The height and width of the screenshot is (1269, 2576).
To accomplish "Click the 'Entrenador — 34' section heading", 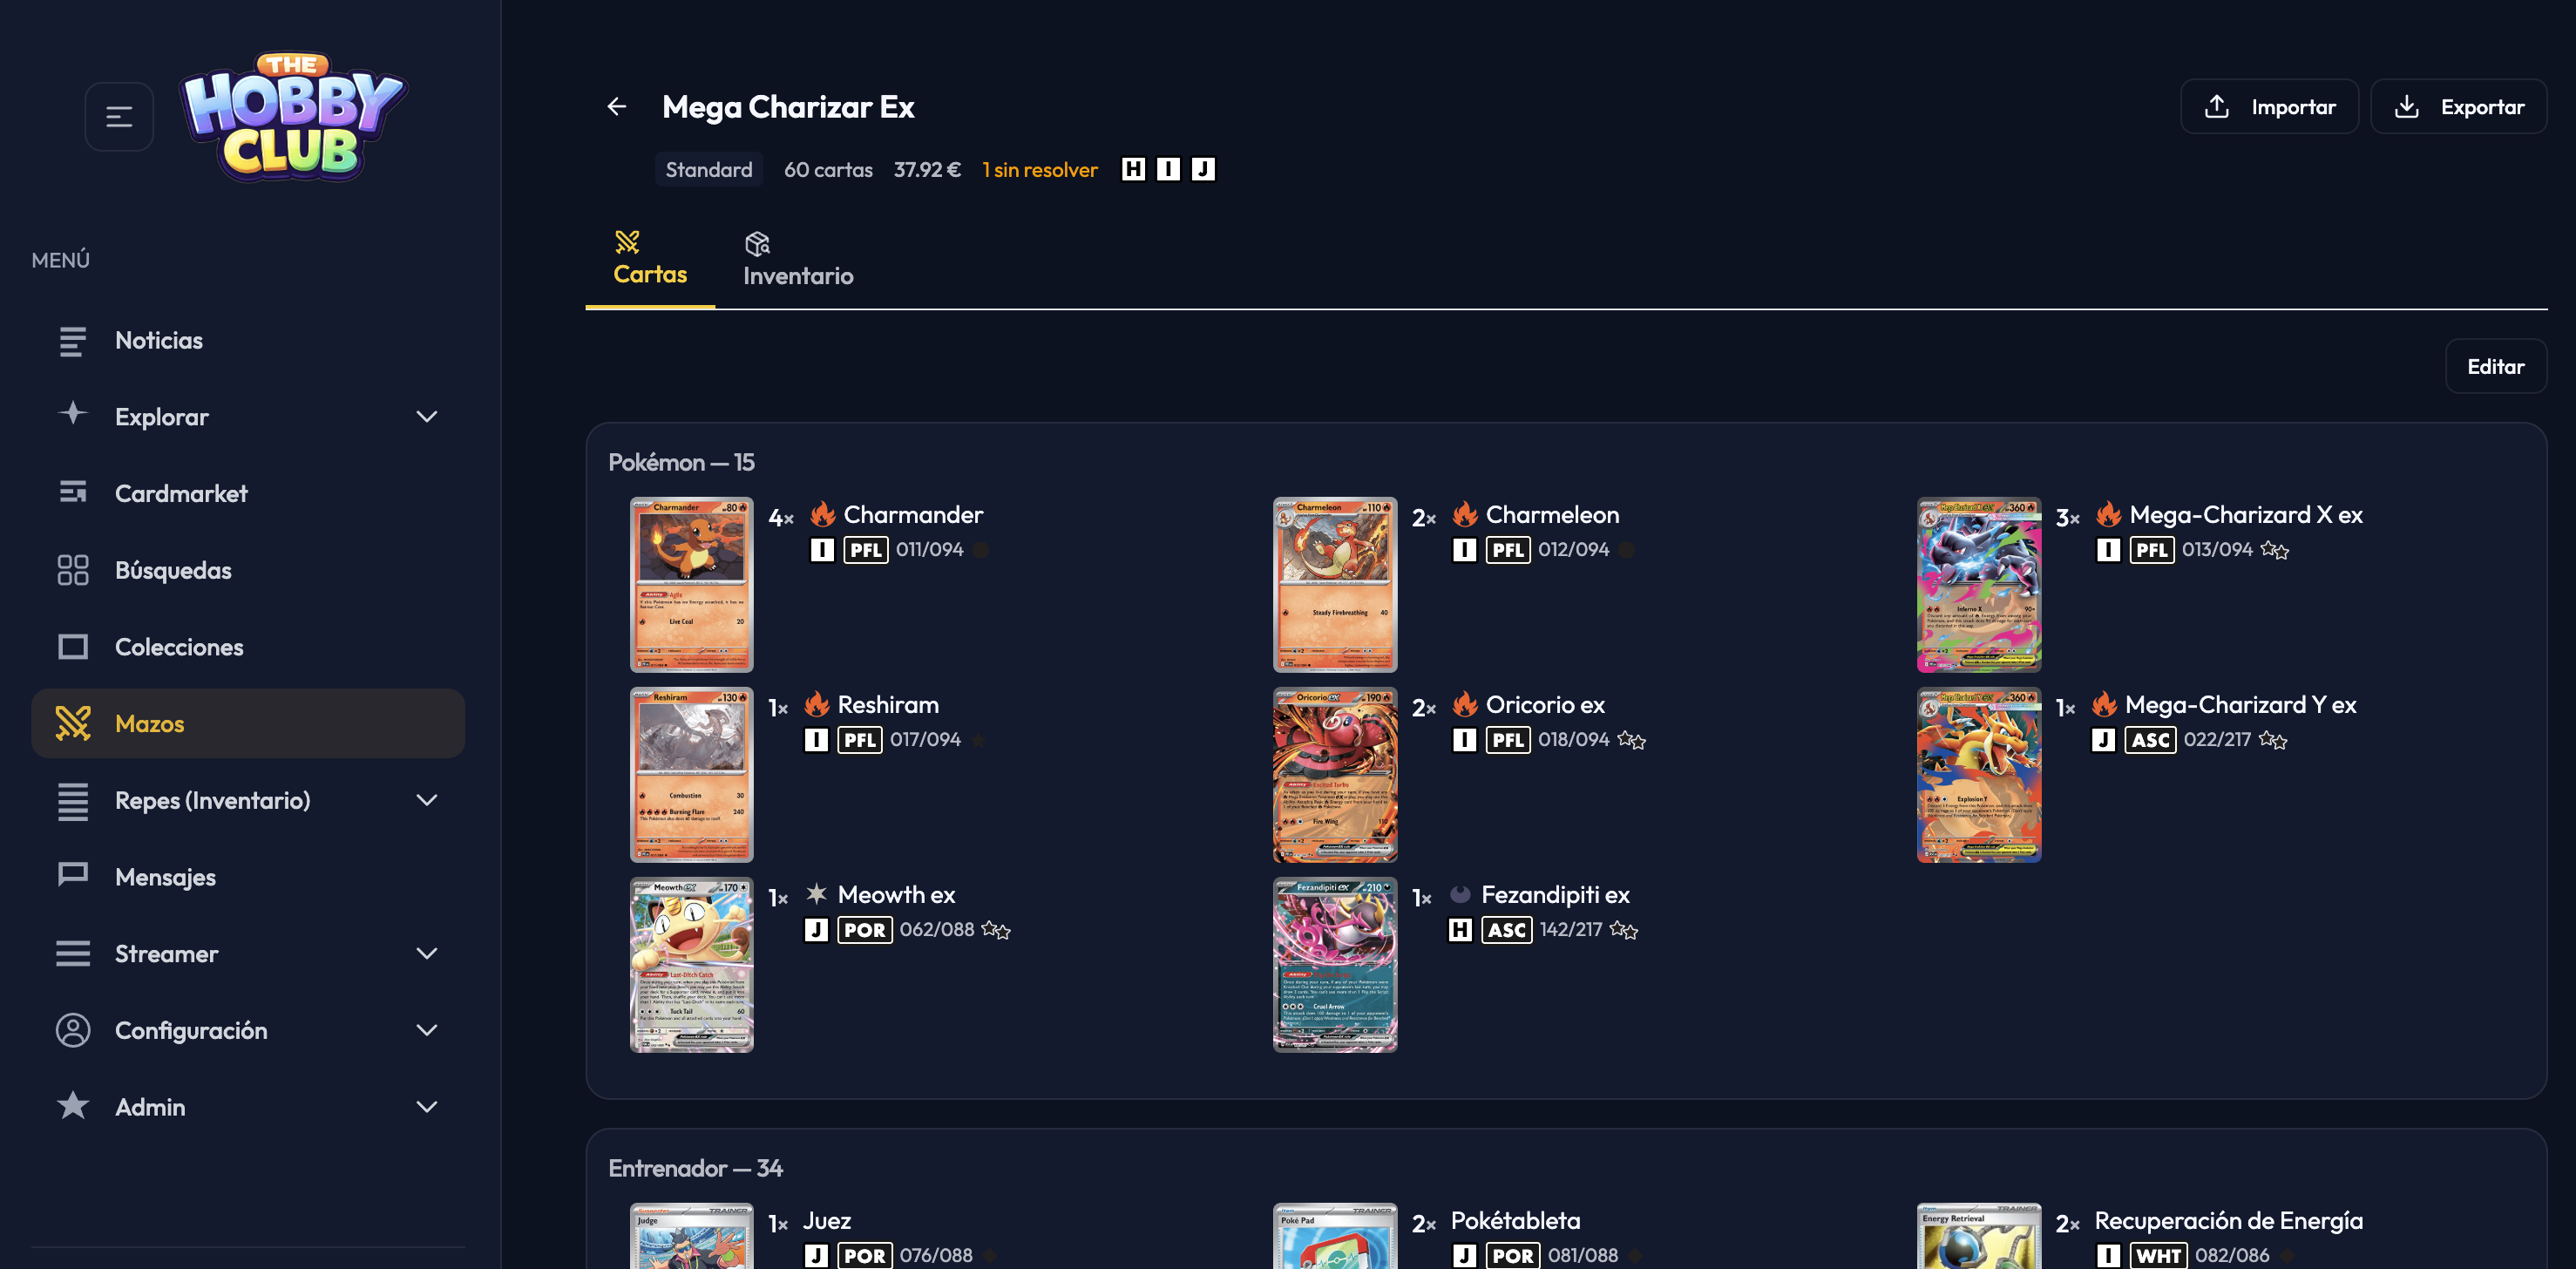I will pos(695,1168).
